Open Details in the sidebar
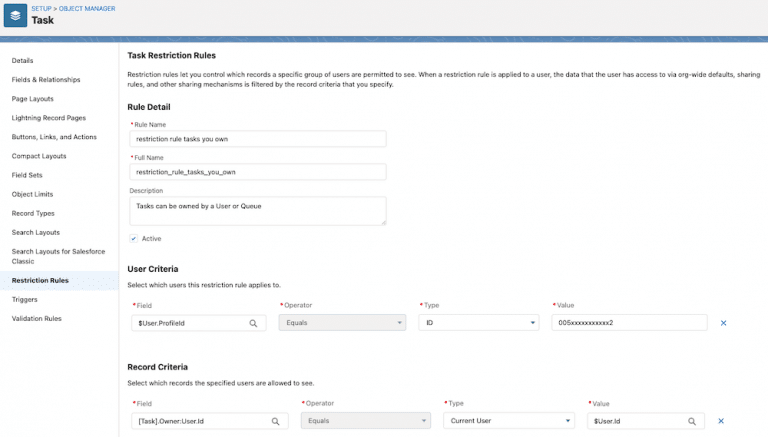This screenshot has height=437, width=768. point(23,61)
